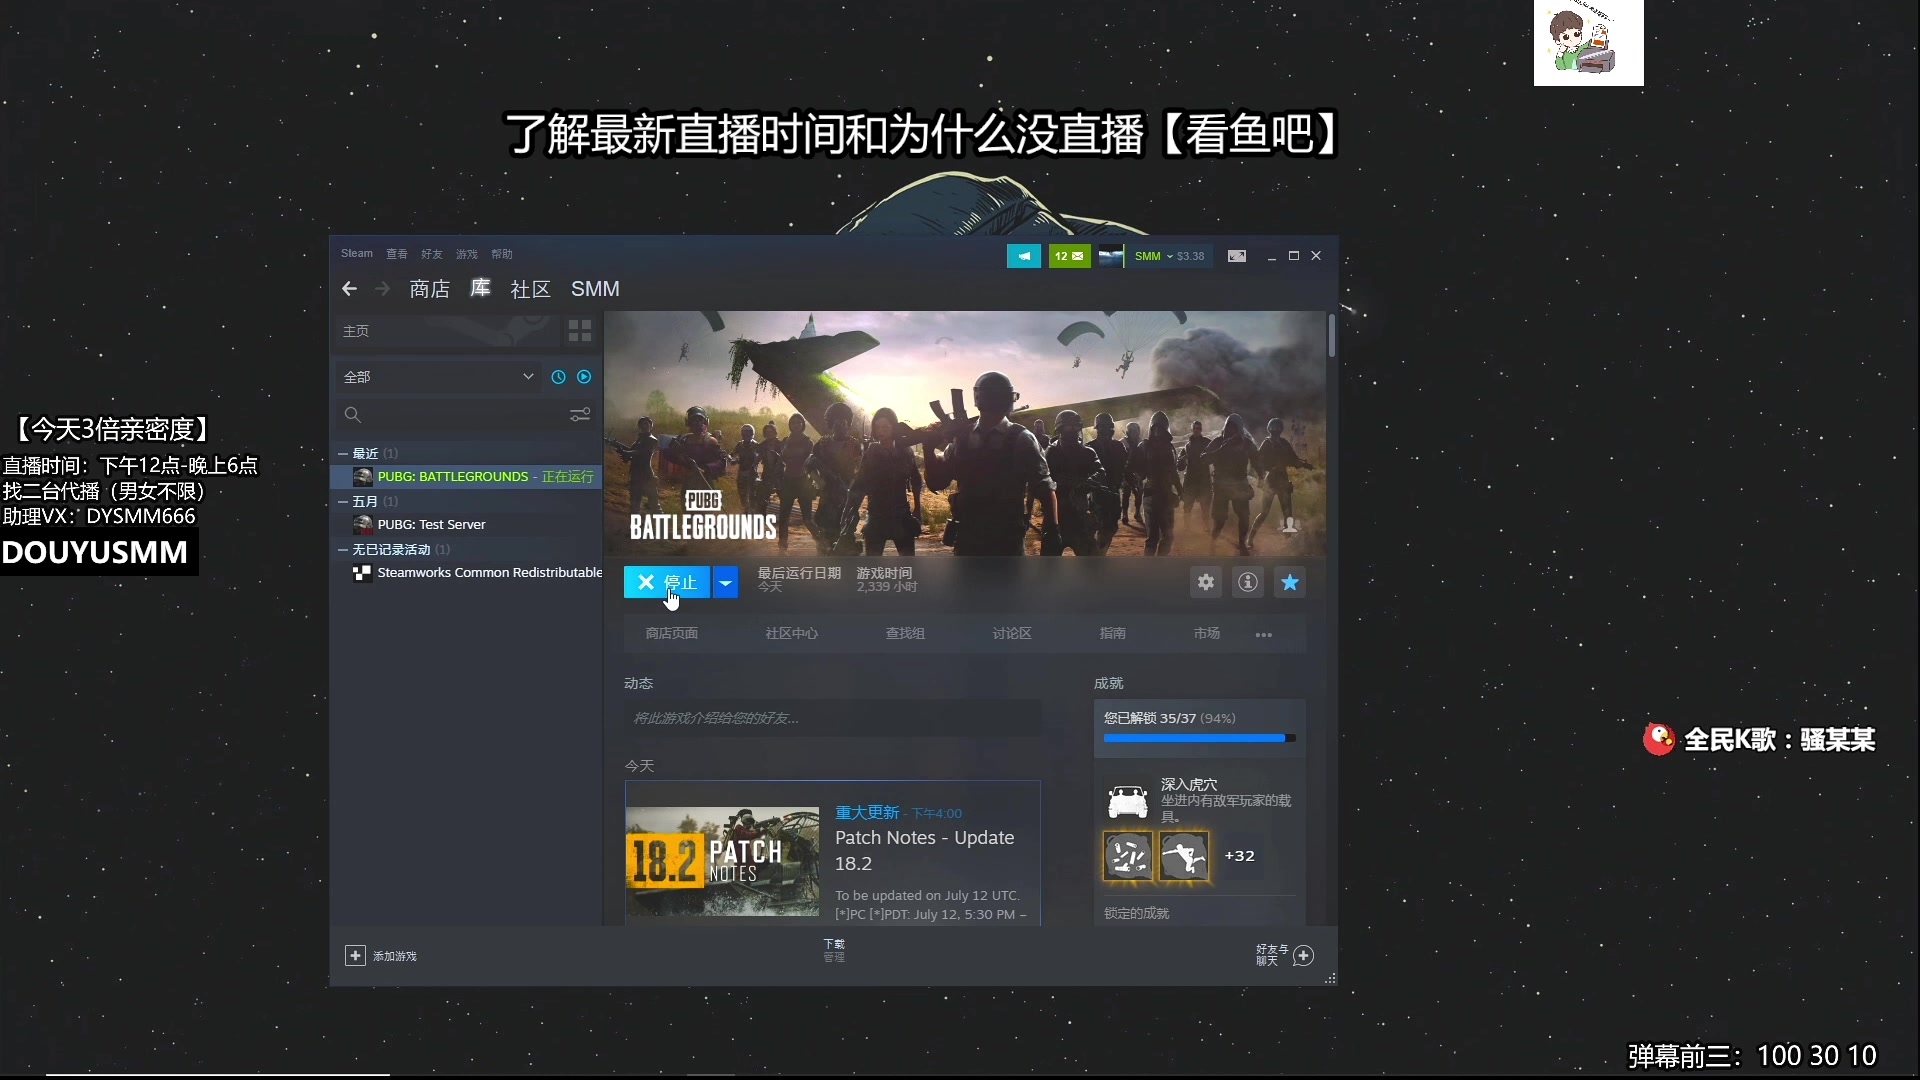This screenshot has height=1080, width=1920.
Task: Click the more options (···) tab on PUBG
Action: 1262,634
